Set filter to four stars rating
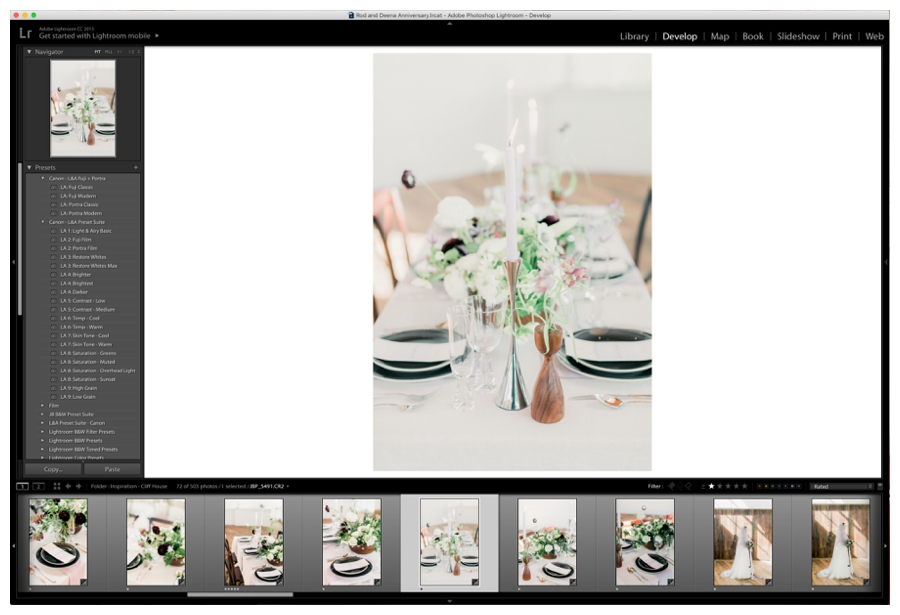The width and height of the screenshot is (900, 615). [736, 486]
